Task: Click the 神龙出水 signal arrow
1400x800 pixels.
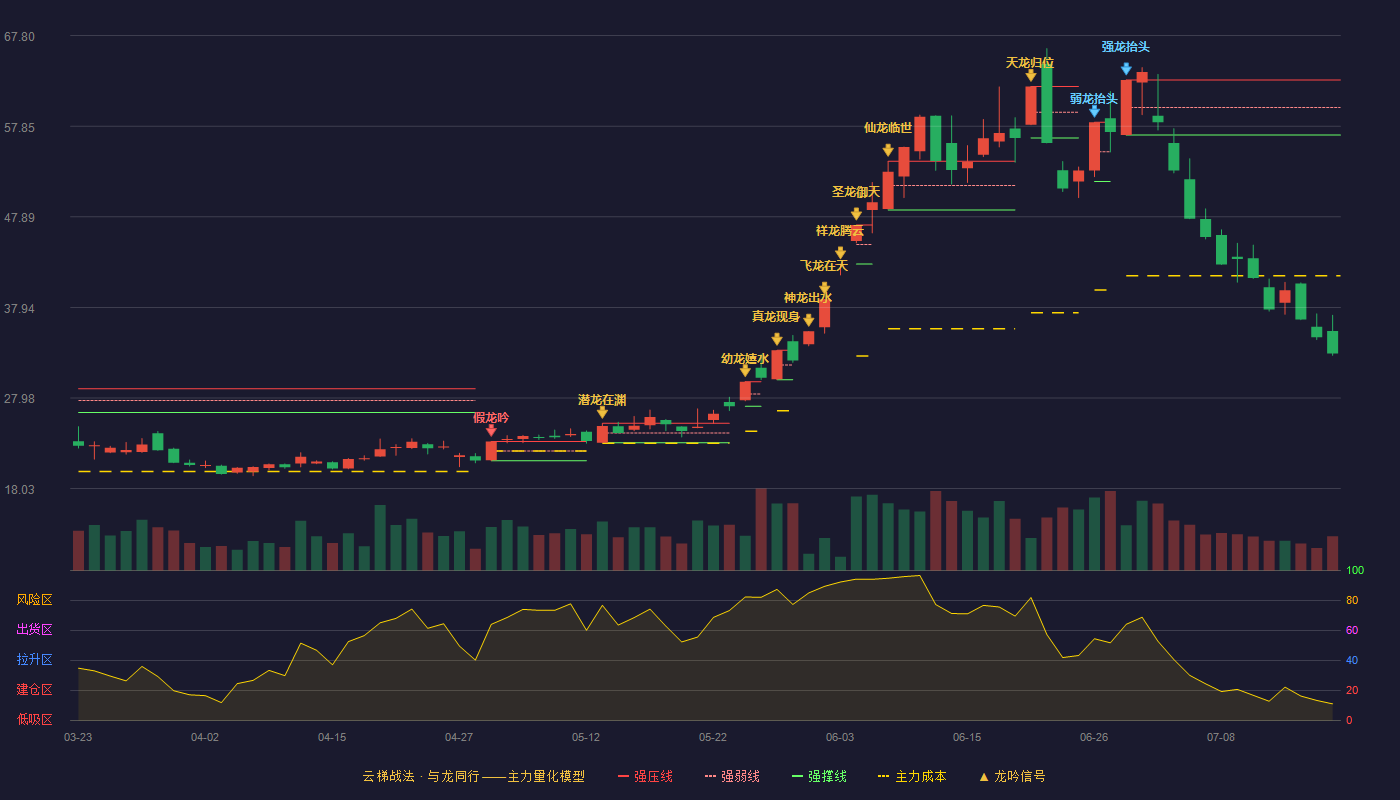Action: coord(824,289)
